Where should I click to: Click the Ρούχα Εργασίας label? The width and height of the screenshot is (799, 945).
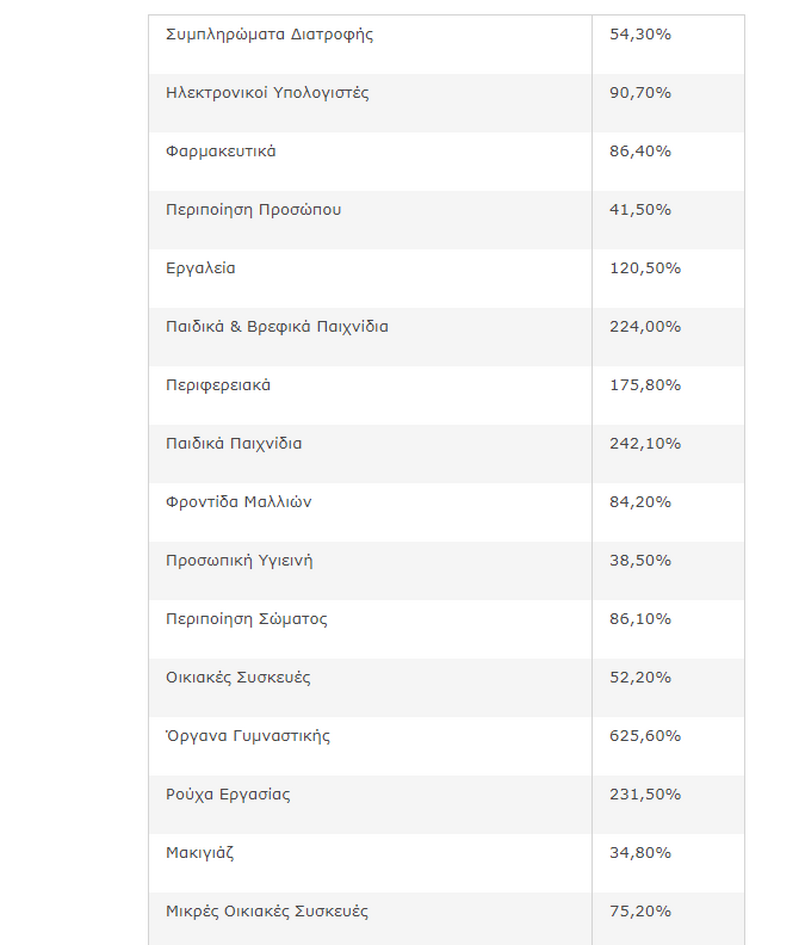point(228,794)
